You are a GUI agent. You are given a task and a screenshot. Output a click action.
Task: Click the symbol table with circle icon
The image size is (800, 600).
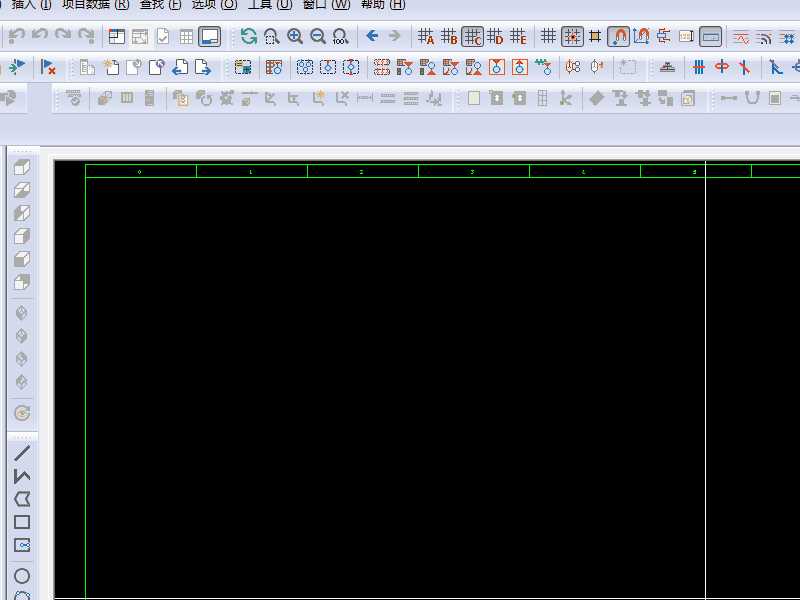(274, 67)
